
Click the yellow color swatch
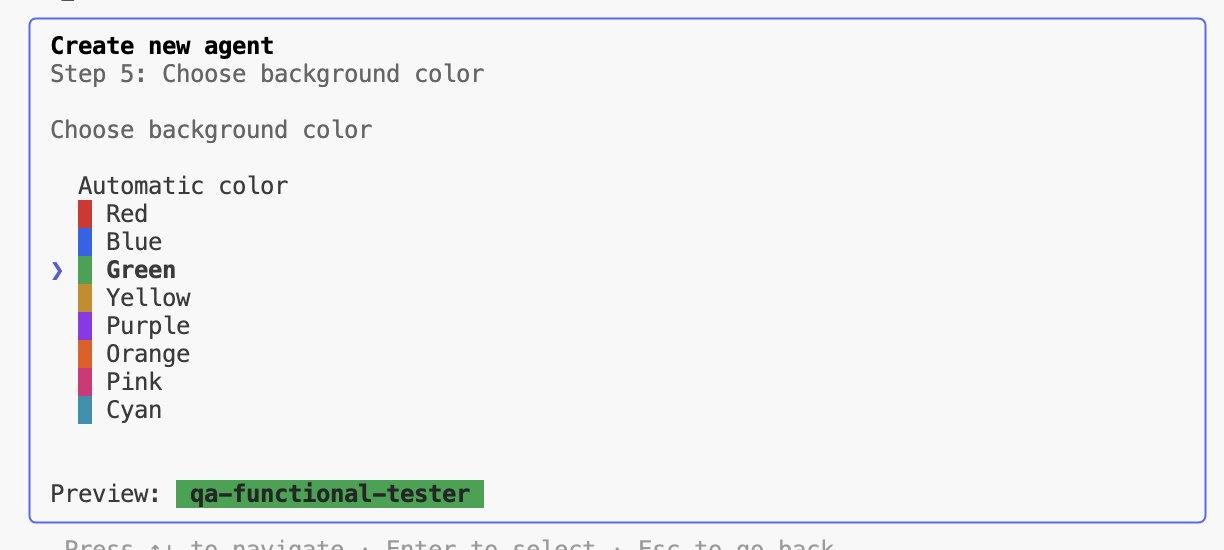coord(85,298)
